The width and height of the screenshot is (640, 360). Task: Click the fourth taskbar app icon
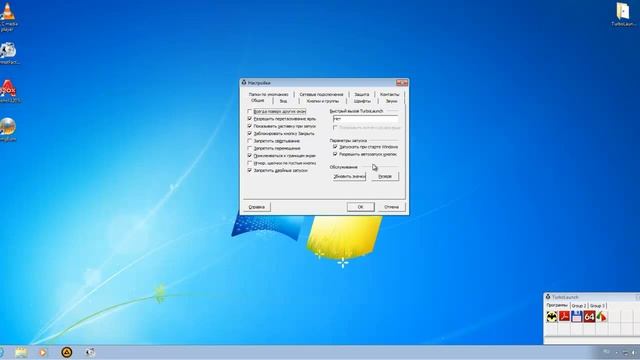click(x=90, y=352)
